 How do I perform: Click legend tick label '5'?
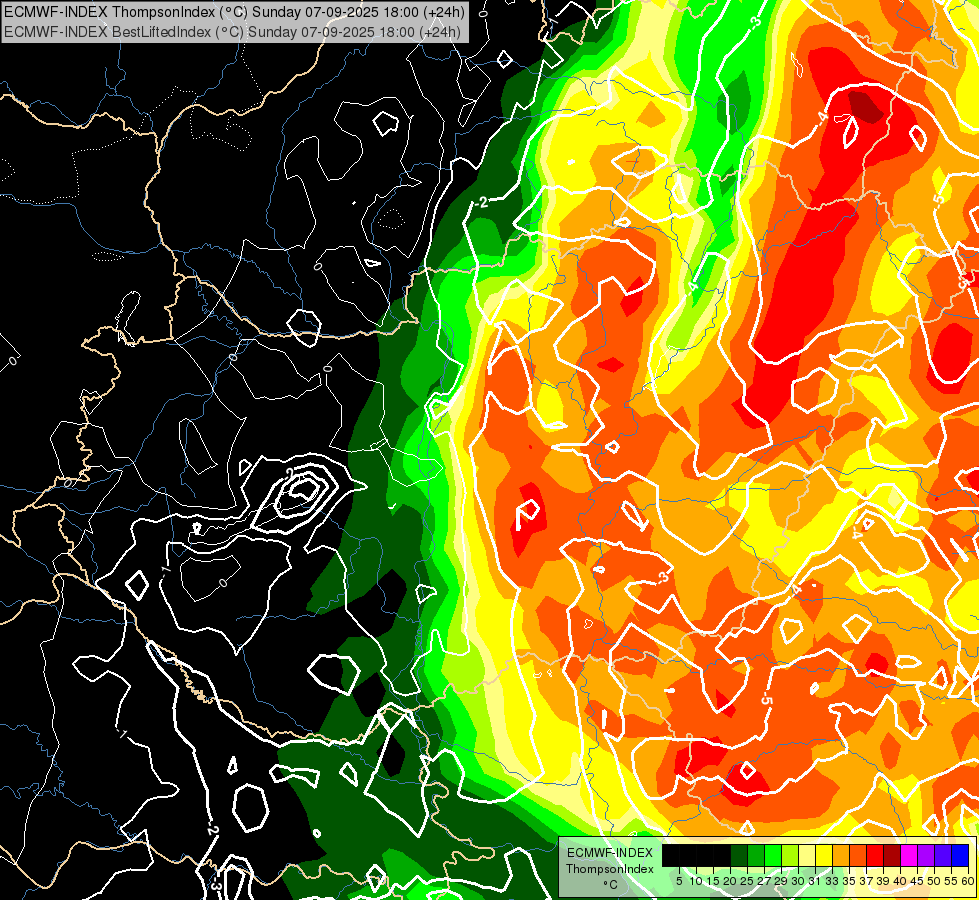click(679, 881)
